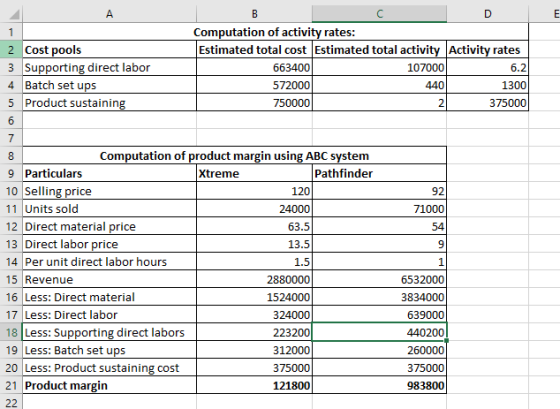Click the 'Less: Batch set ups' label cell
560x409 pixels.
click(x=109, y=350)
